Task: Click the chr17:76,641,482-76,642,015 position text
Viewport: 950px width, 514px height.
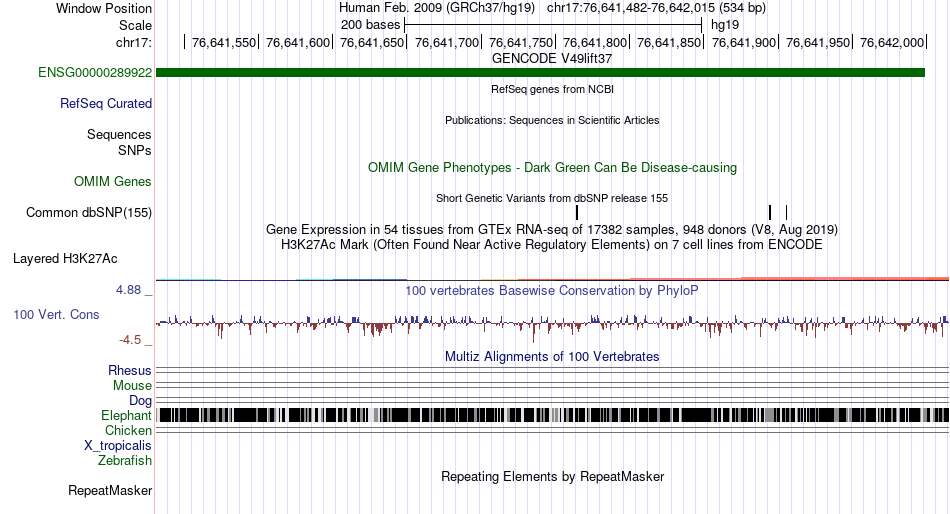Action: 656,8
